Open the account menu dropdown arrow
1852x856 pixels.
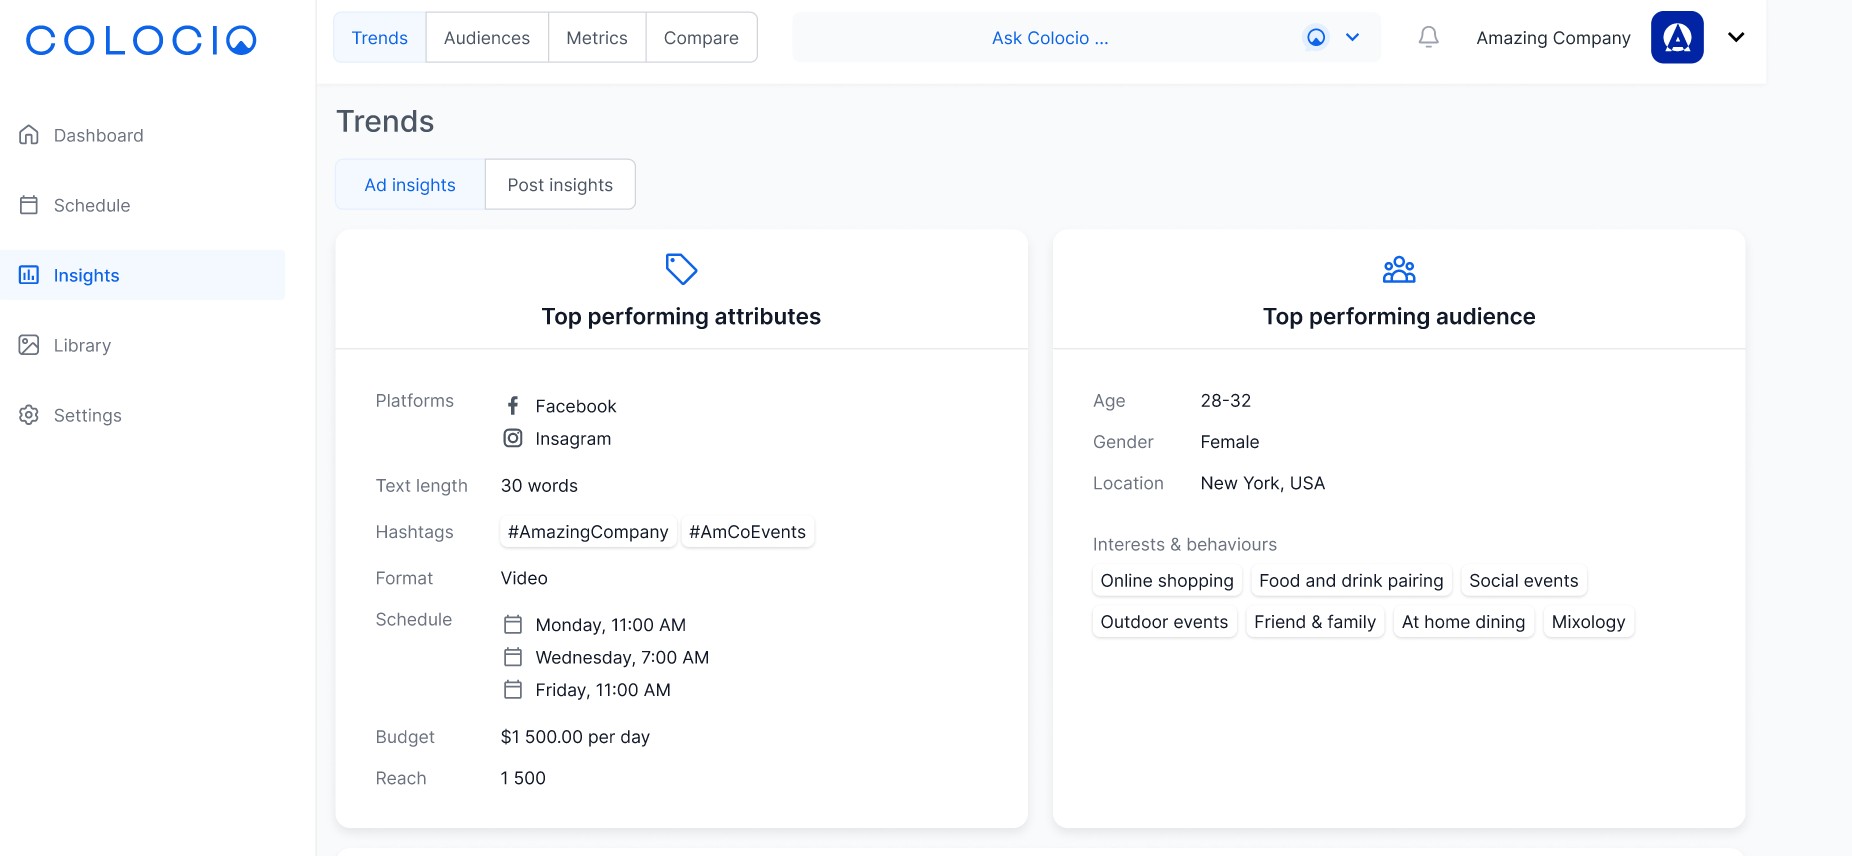[x=1736, y=38]
